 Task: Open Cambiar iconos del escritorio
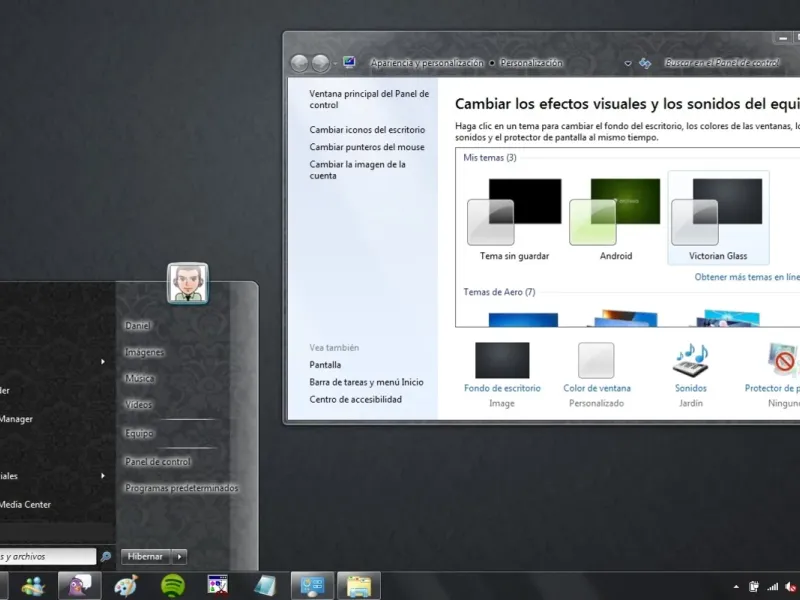coord(367,130)
